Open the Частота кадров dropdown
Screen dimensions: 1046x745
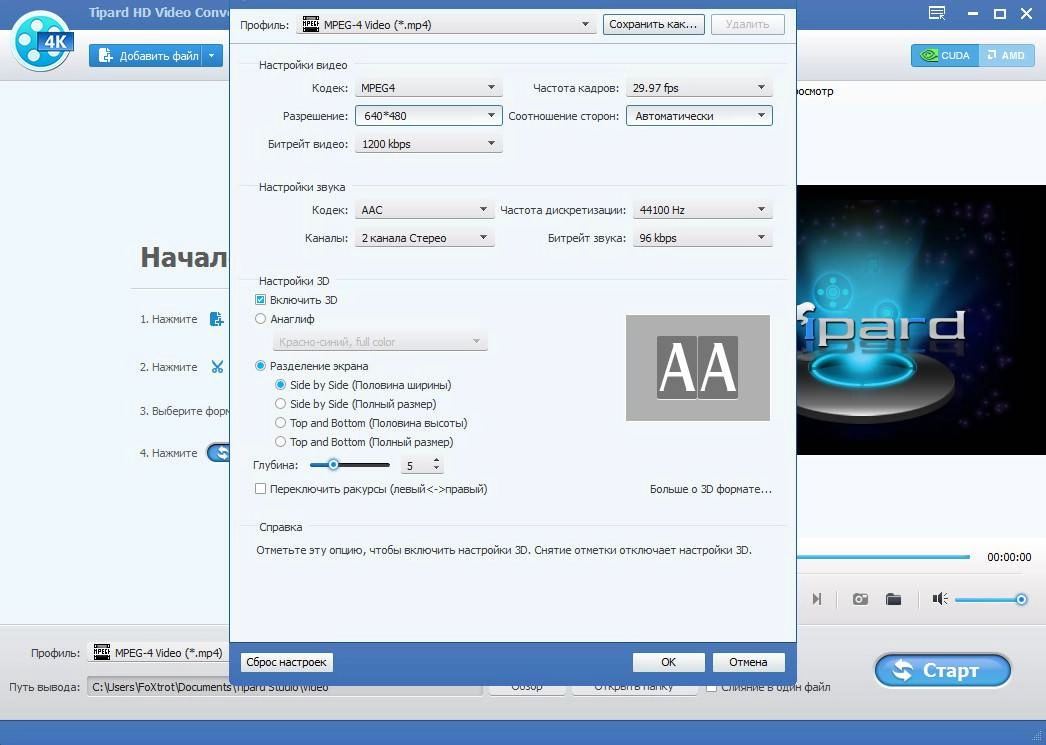[x=699, y=88]
